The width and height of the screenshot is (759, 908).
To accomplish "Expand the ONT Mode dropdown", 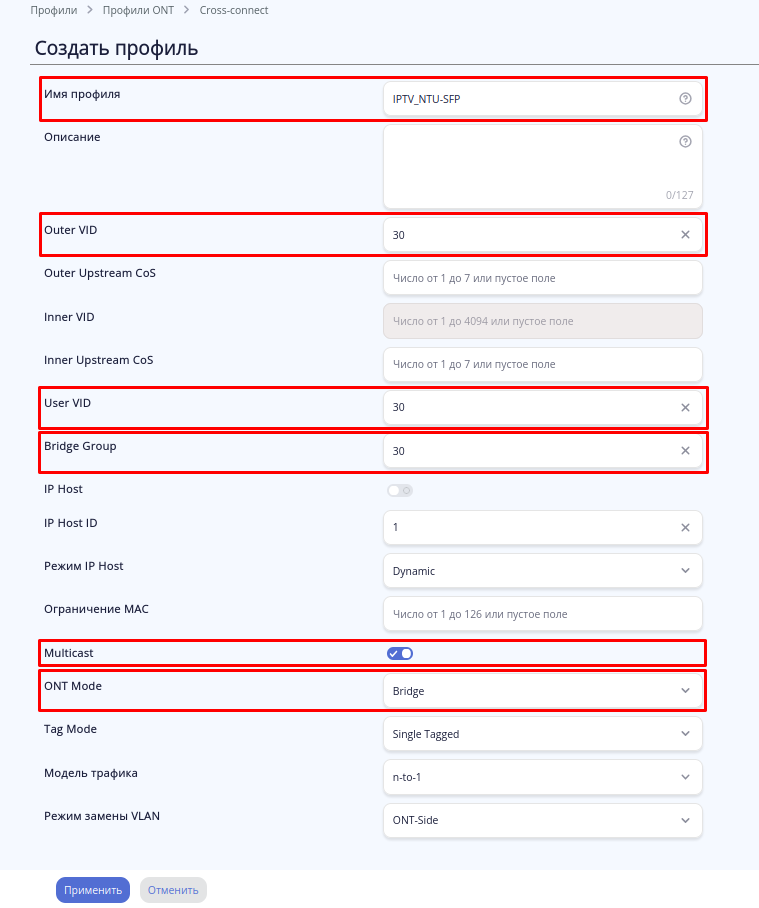I will point(542,690).
